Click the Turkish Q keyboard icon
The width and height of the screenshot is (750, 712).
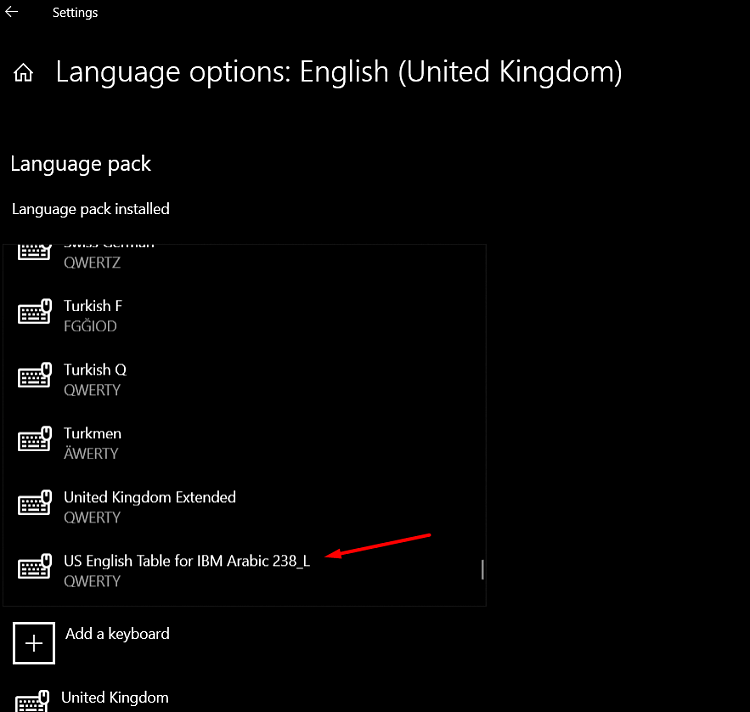35,377
